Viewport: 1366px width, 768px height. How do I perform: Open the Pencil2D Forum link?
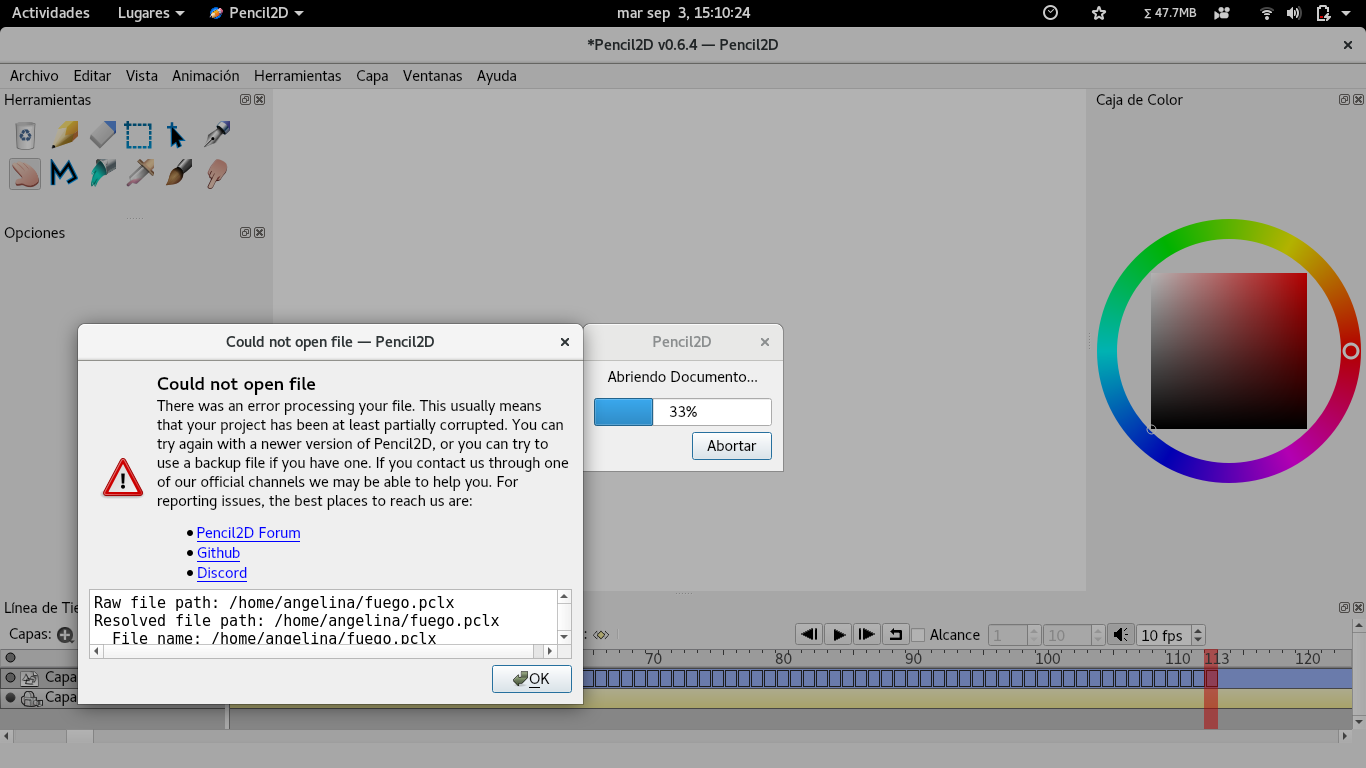coord(248,533)
